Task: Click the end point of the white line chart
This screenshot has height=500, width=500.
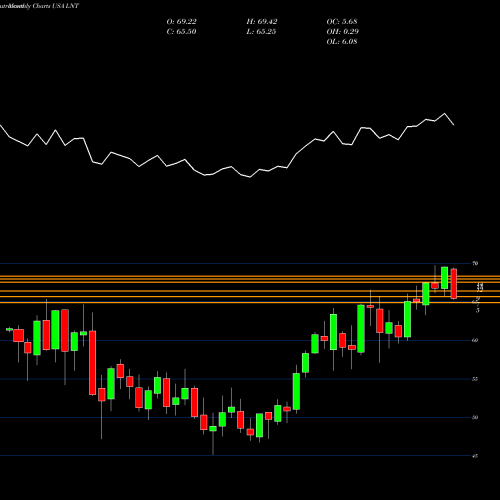Action: (454, 125)
